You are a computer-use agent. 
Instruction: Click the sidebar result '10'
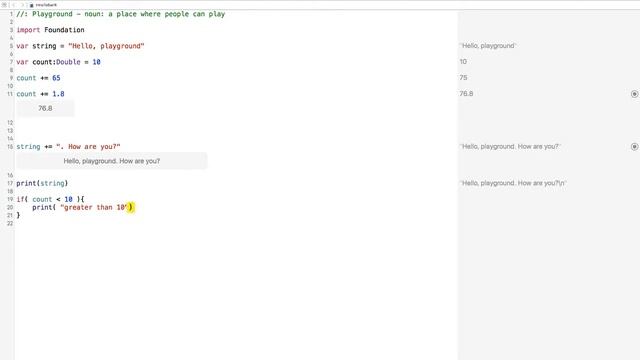[x=463, y=62]
